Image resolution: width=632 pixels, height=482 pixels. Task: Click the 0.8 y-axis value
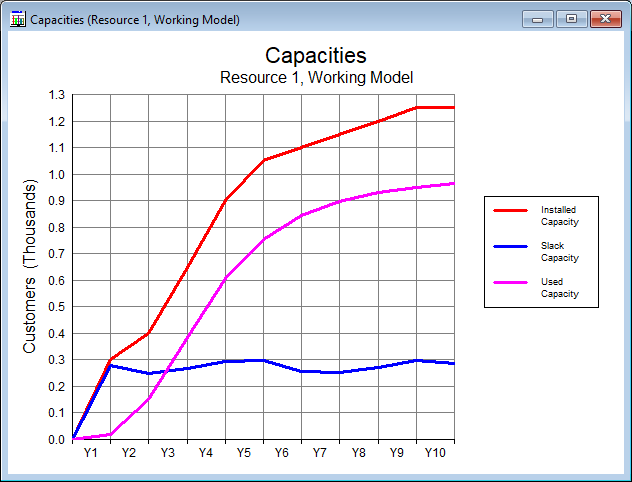(56, 228)
